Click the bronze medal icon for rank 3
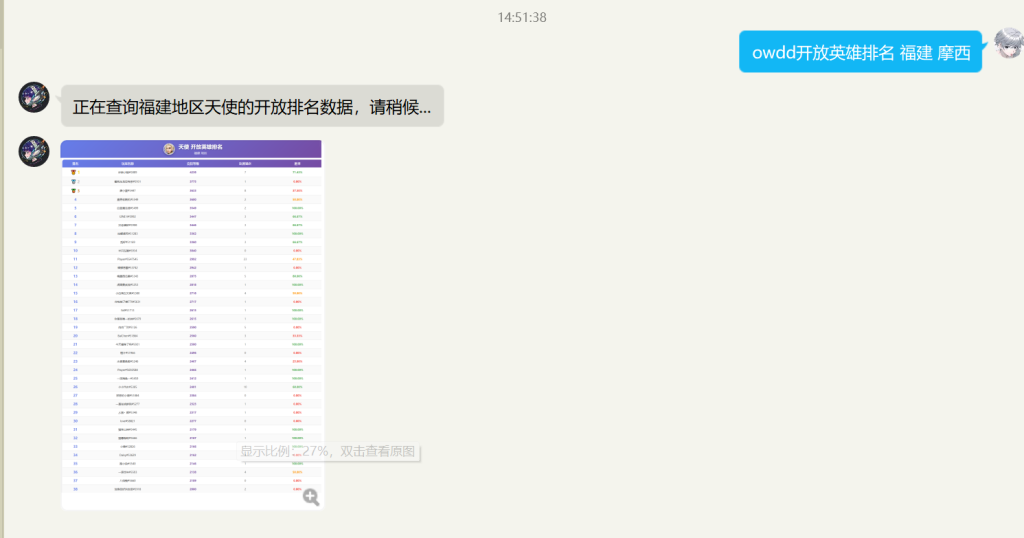The image size is (1024, 538). pos(74,190)
